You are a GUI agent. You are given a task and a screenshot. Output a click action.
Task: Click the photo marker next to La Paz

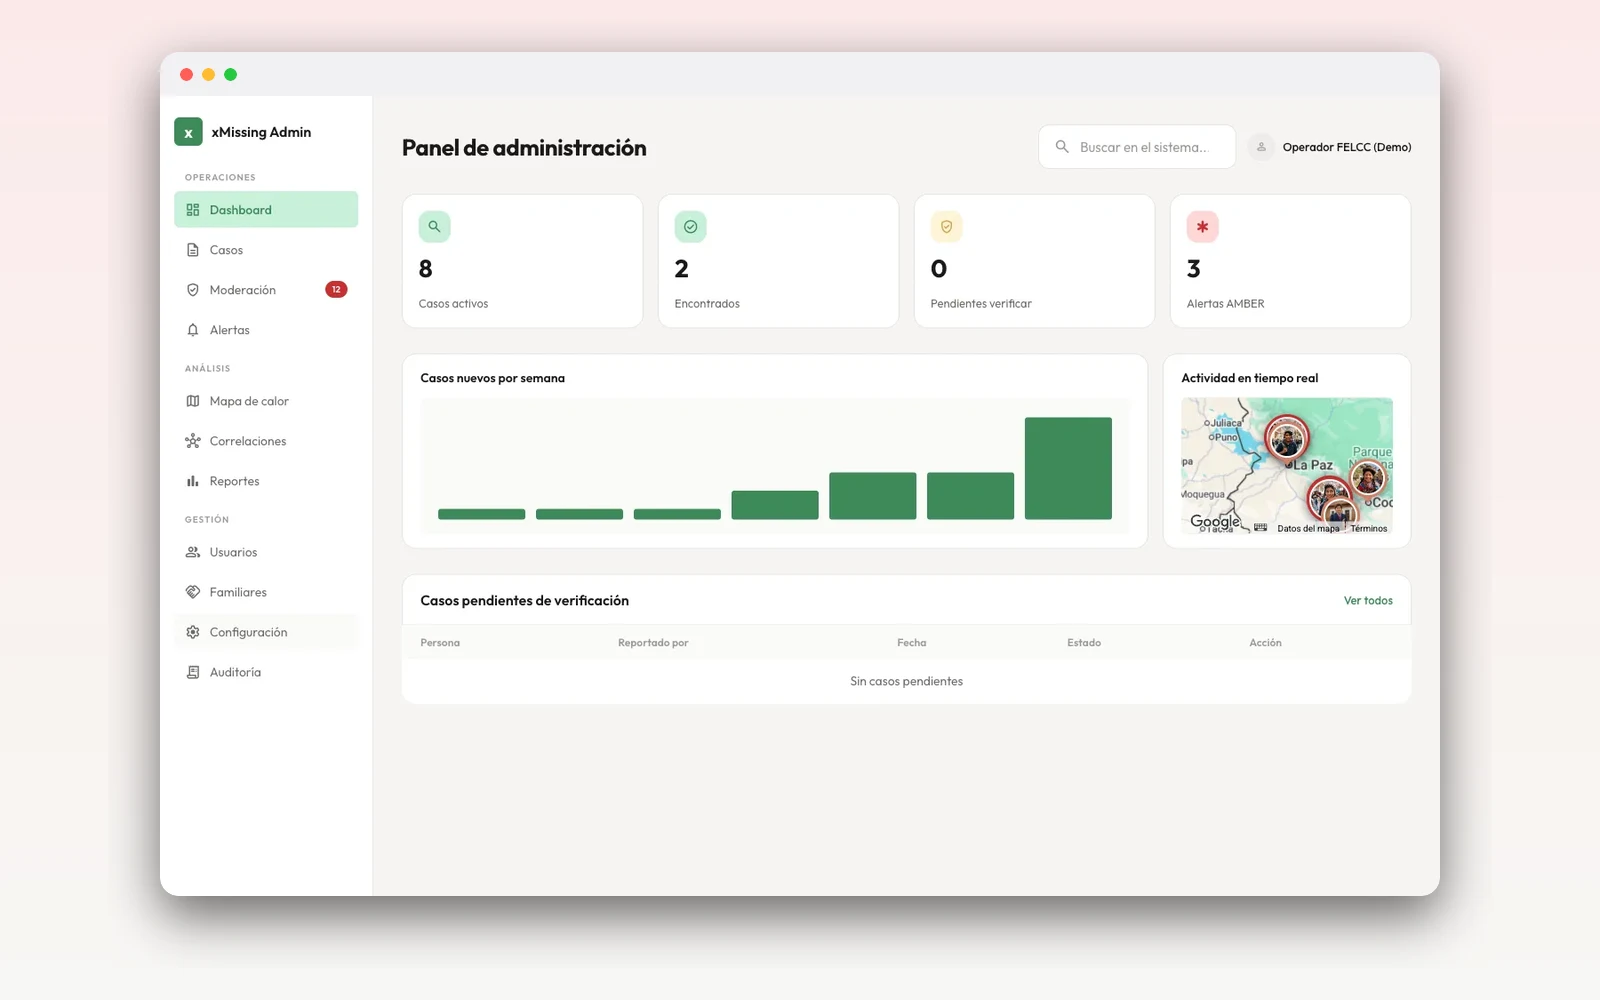point(1287,438)
